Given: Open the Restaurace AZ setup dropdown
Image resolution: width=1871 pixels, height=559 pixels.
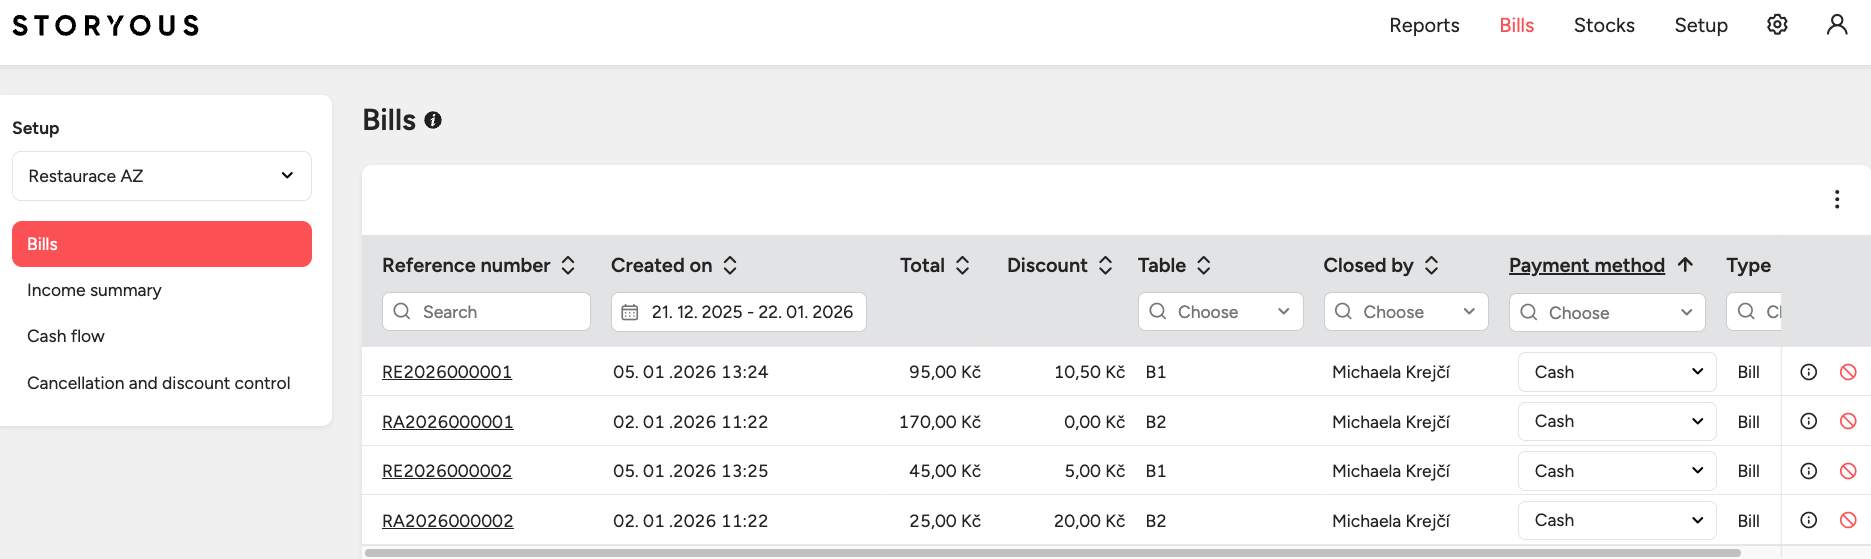Looking at the screenshot, I should point(162,176).
